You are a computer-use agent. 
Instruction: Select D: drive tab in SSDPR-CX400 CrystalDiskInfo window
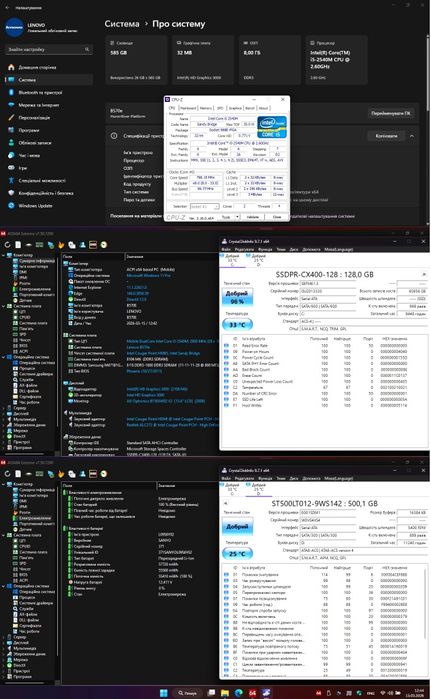click(259, 259)
